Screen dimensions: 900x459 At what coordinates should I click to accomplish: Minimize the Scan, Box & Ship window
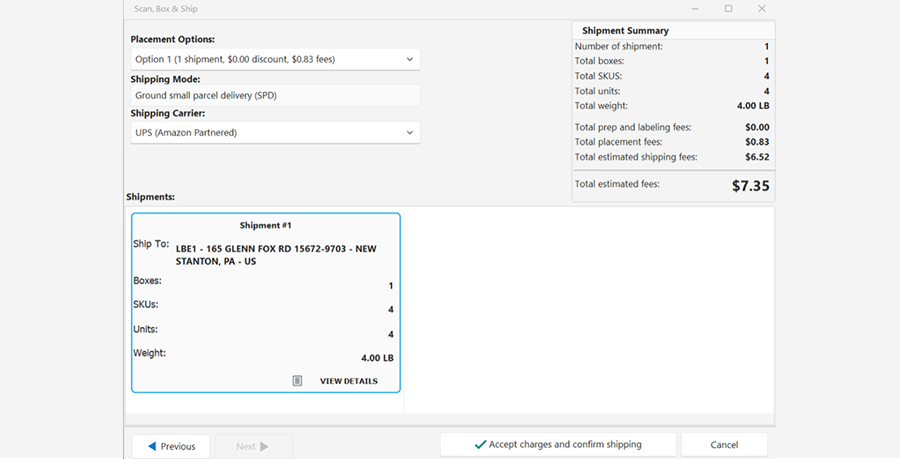(695, 9)
